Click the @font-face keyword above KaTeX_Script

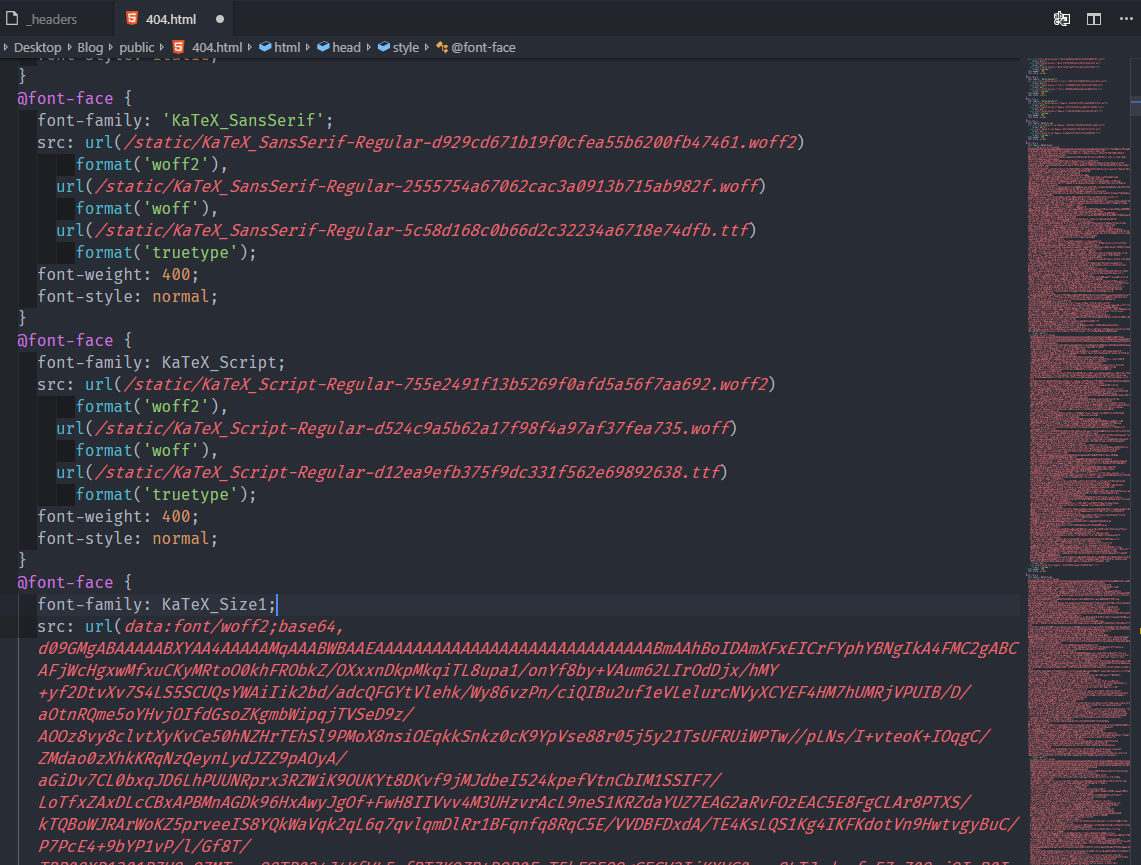pyautogui.click(x=65, y=340)
